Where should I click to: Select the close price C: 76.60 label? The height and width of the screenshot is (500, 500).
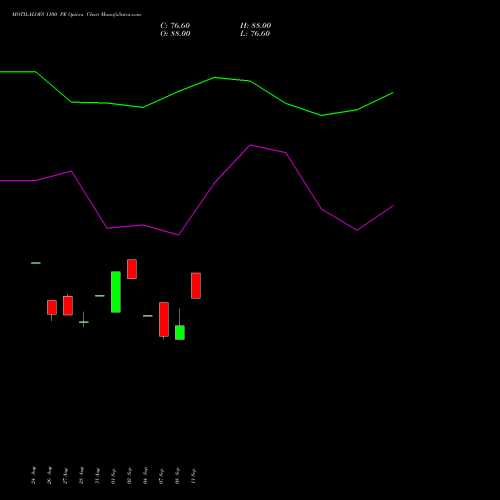pyautogui.click(x=175, y=26)
